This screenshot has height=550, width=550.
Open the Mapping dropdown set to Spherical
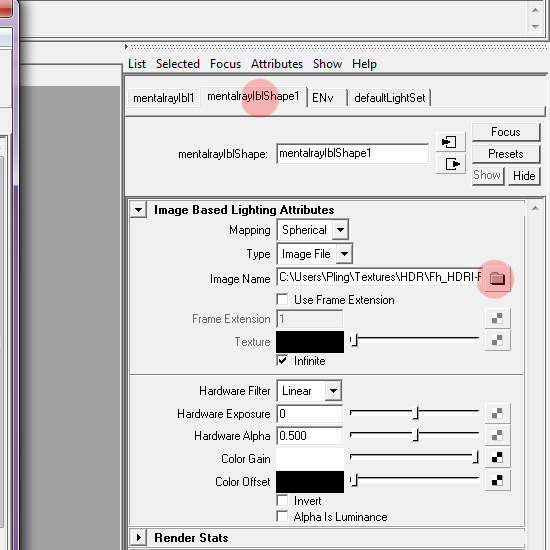tap(313, 230)
